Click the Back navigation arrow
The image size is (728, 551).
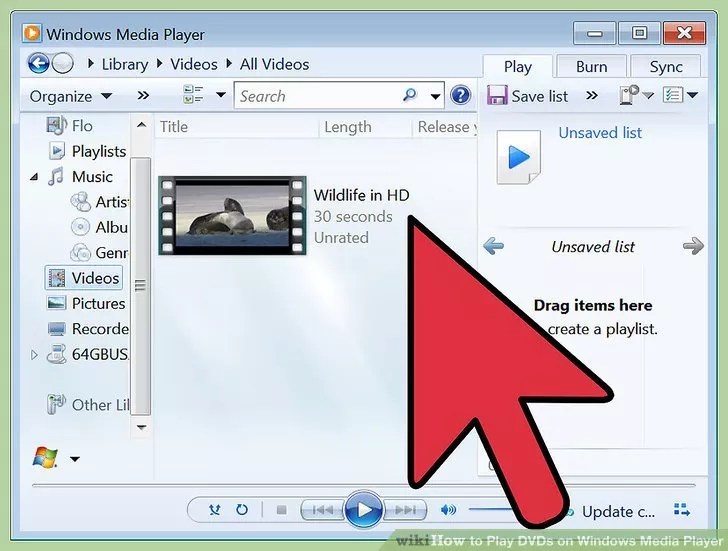(39, 63)
